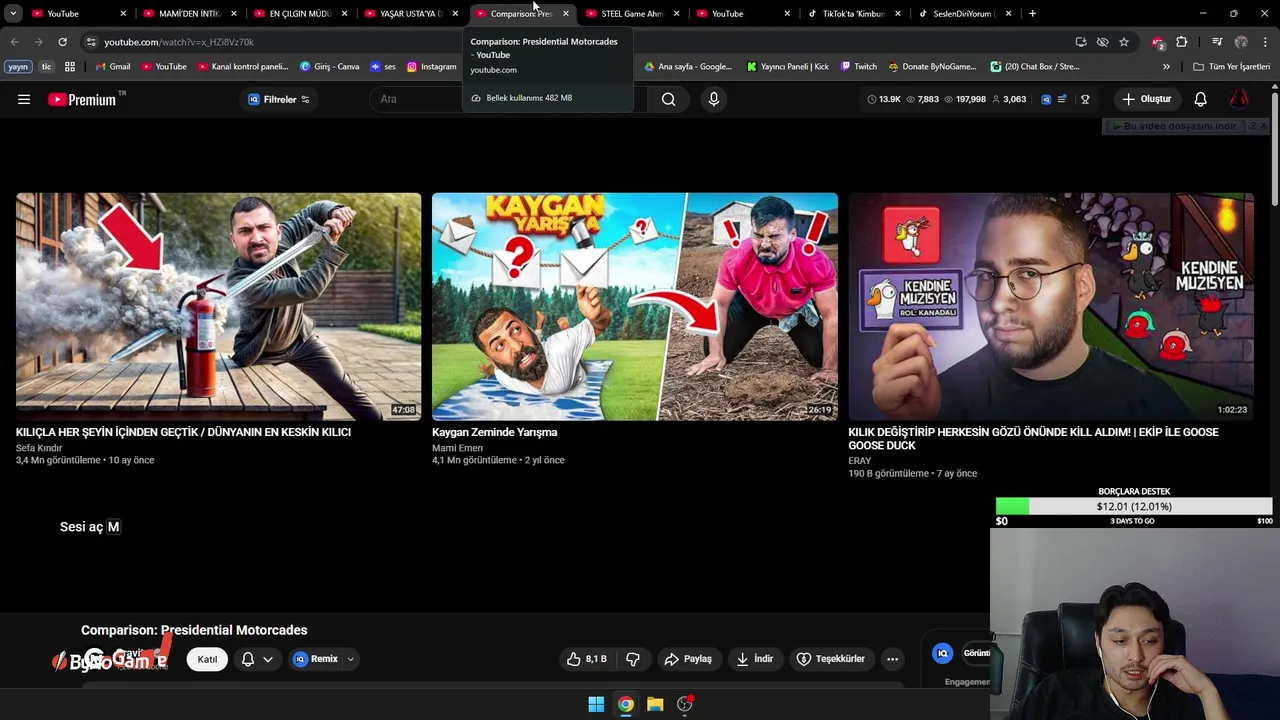
Task: Open Instagram bookmark
Action: (431, 67)
